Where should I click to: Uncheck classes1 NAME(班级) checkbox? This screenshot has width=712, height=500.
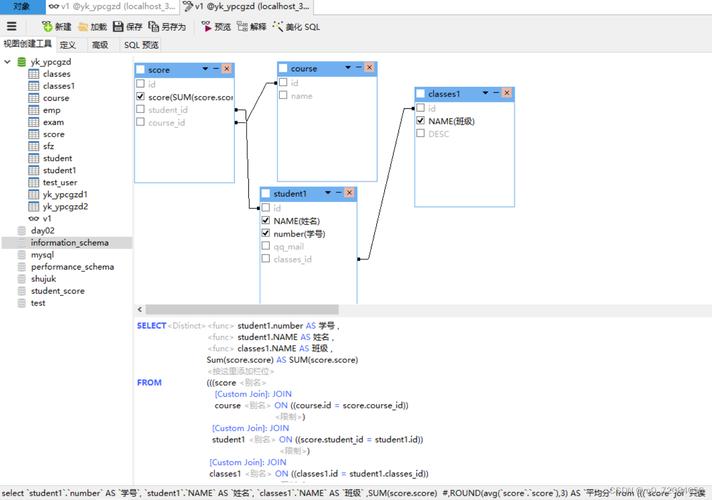pyautogui.click(x=420, y=120)
